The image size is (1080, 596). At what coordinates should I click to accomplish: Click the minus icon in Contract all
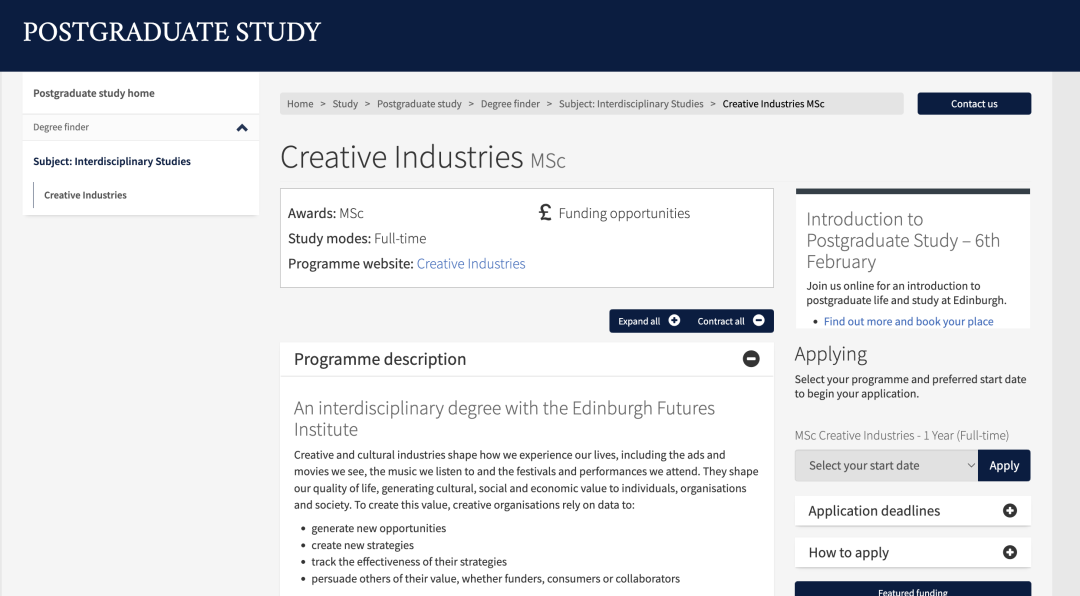[758, 321]
